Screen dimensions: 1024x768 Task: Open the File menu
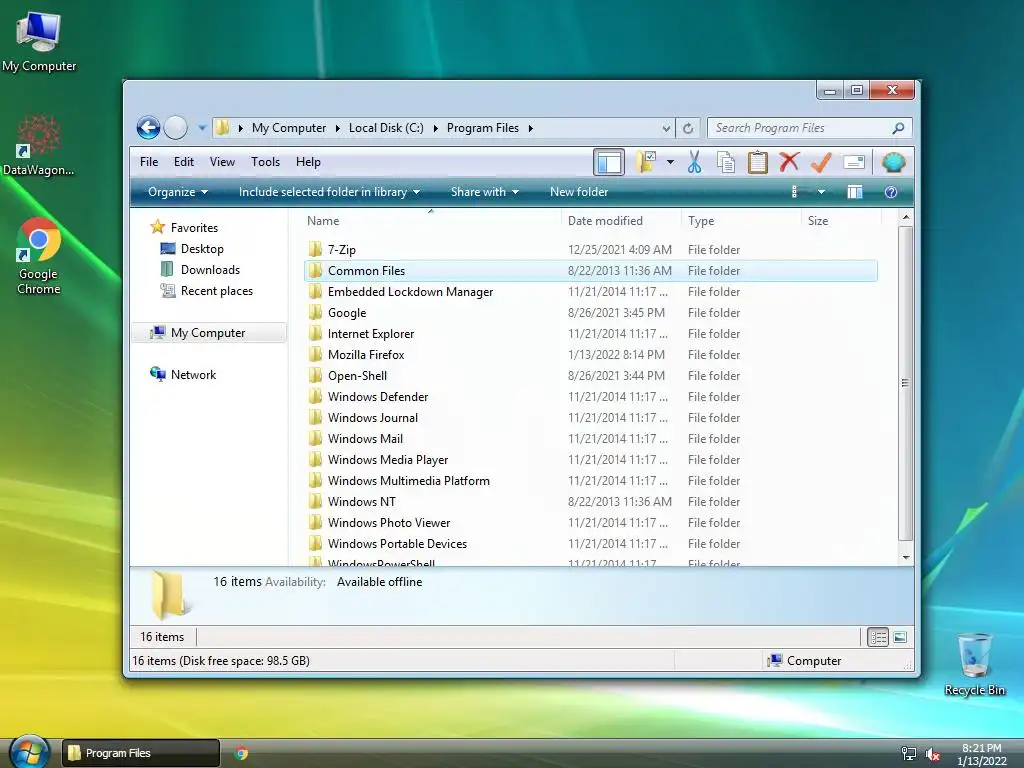149,162
